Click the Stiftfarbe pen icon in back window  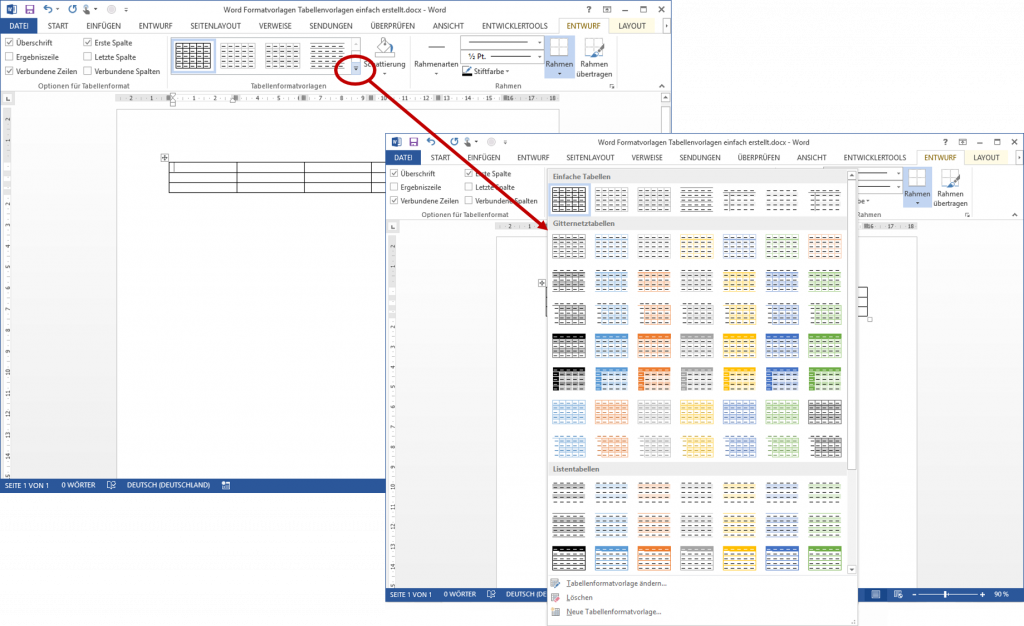click(x=467, y=71)
